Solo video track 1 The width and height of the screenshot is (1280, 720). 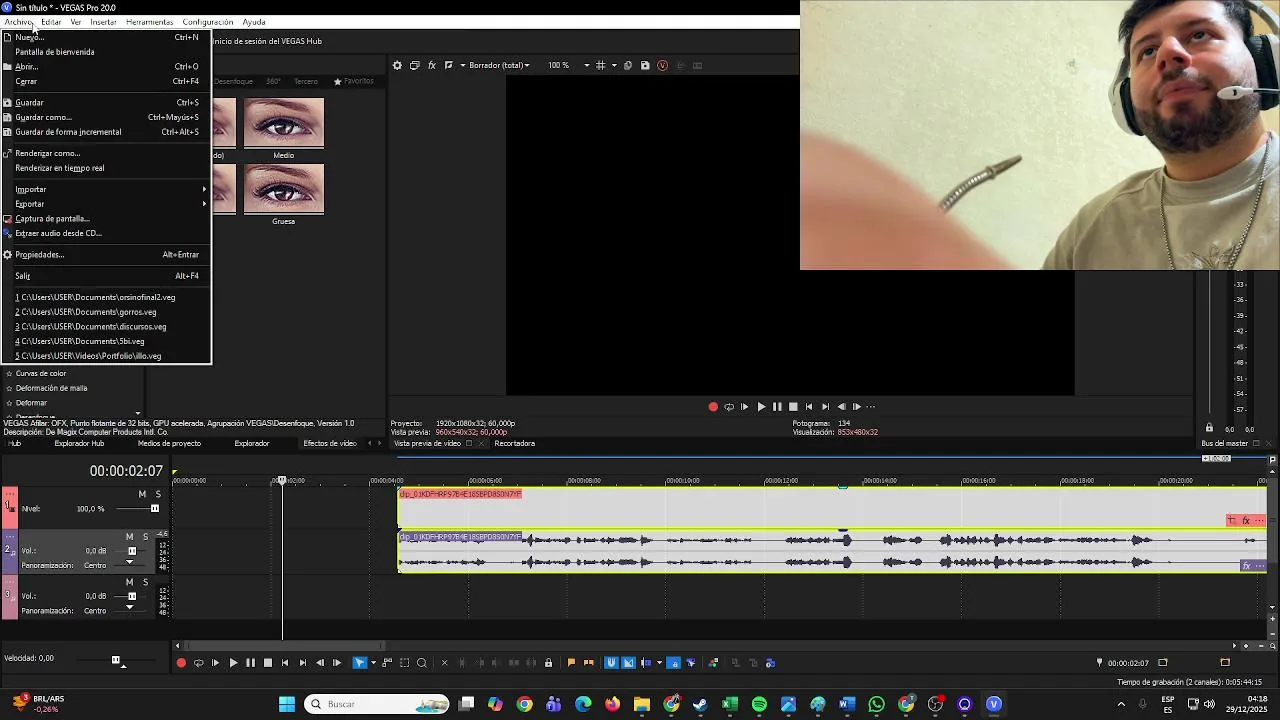(x=158, y=494)
